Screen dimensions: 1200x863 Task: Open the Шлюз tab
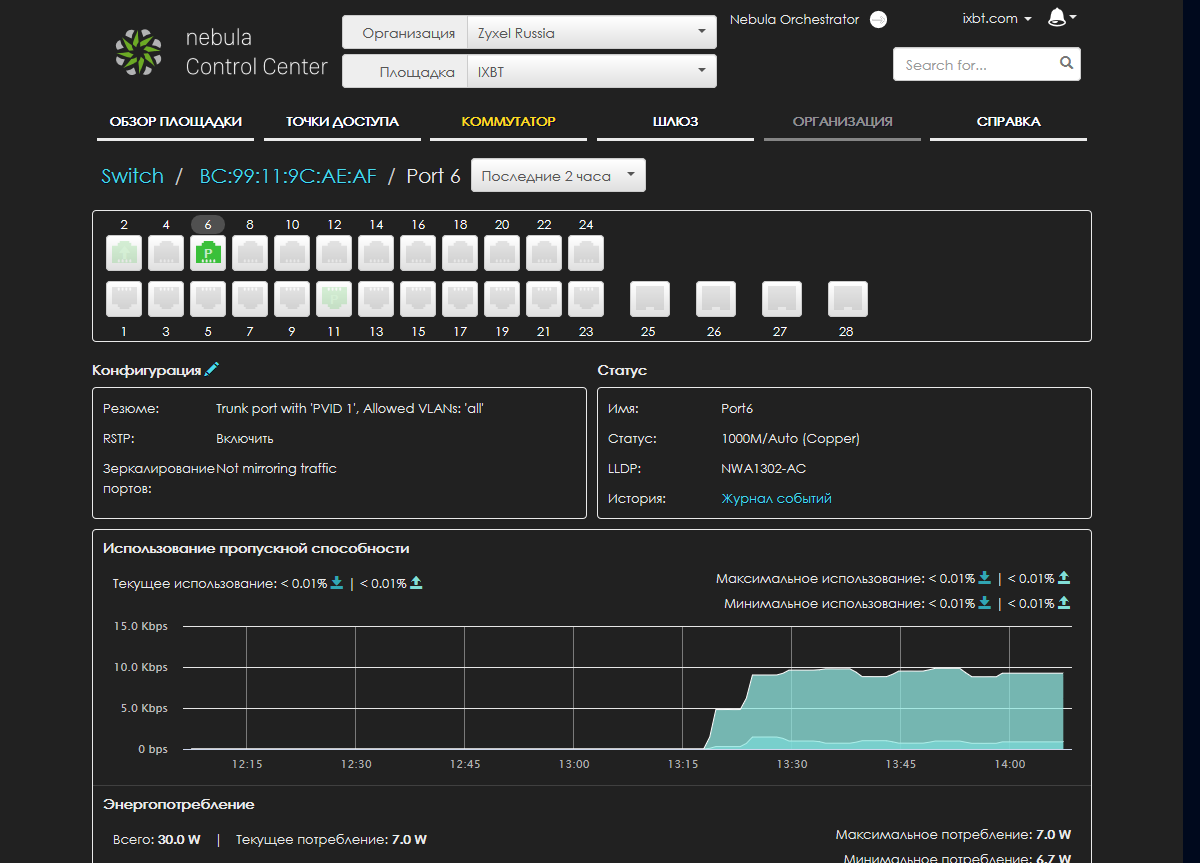pos(675,122)
